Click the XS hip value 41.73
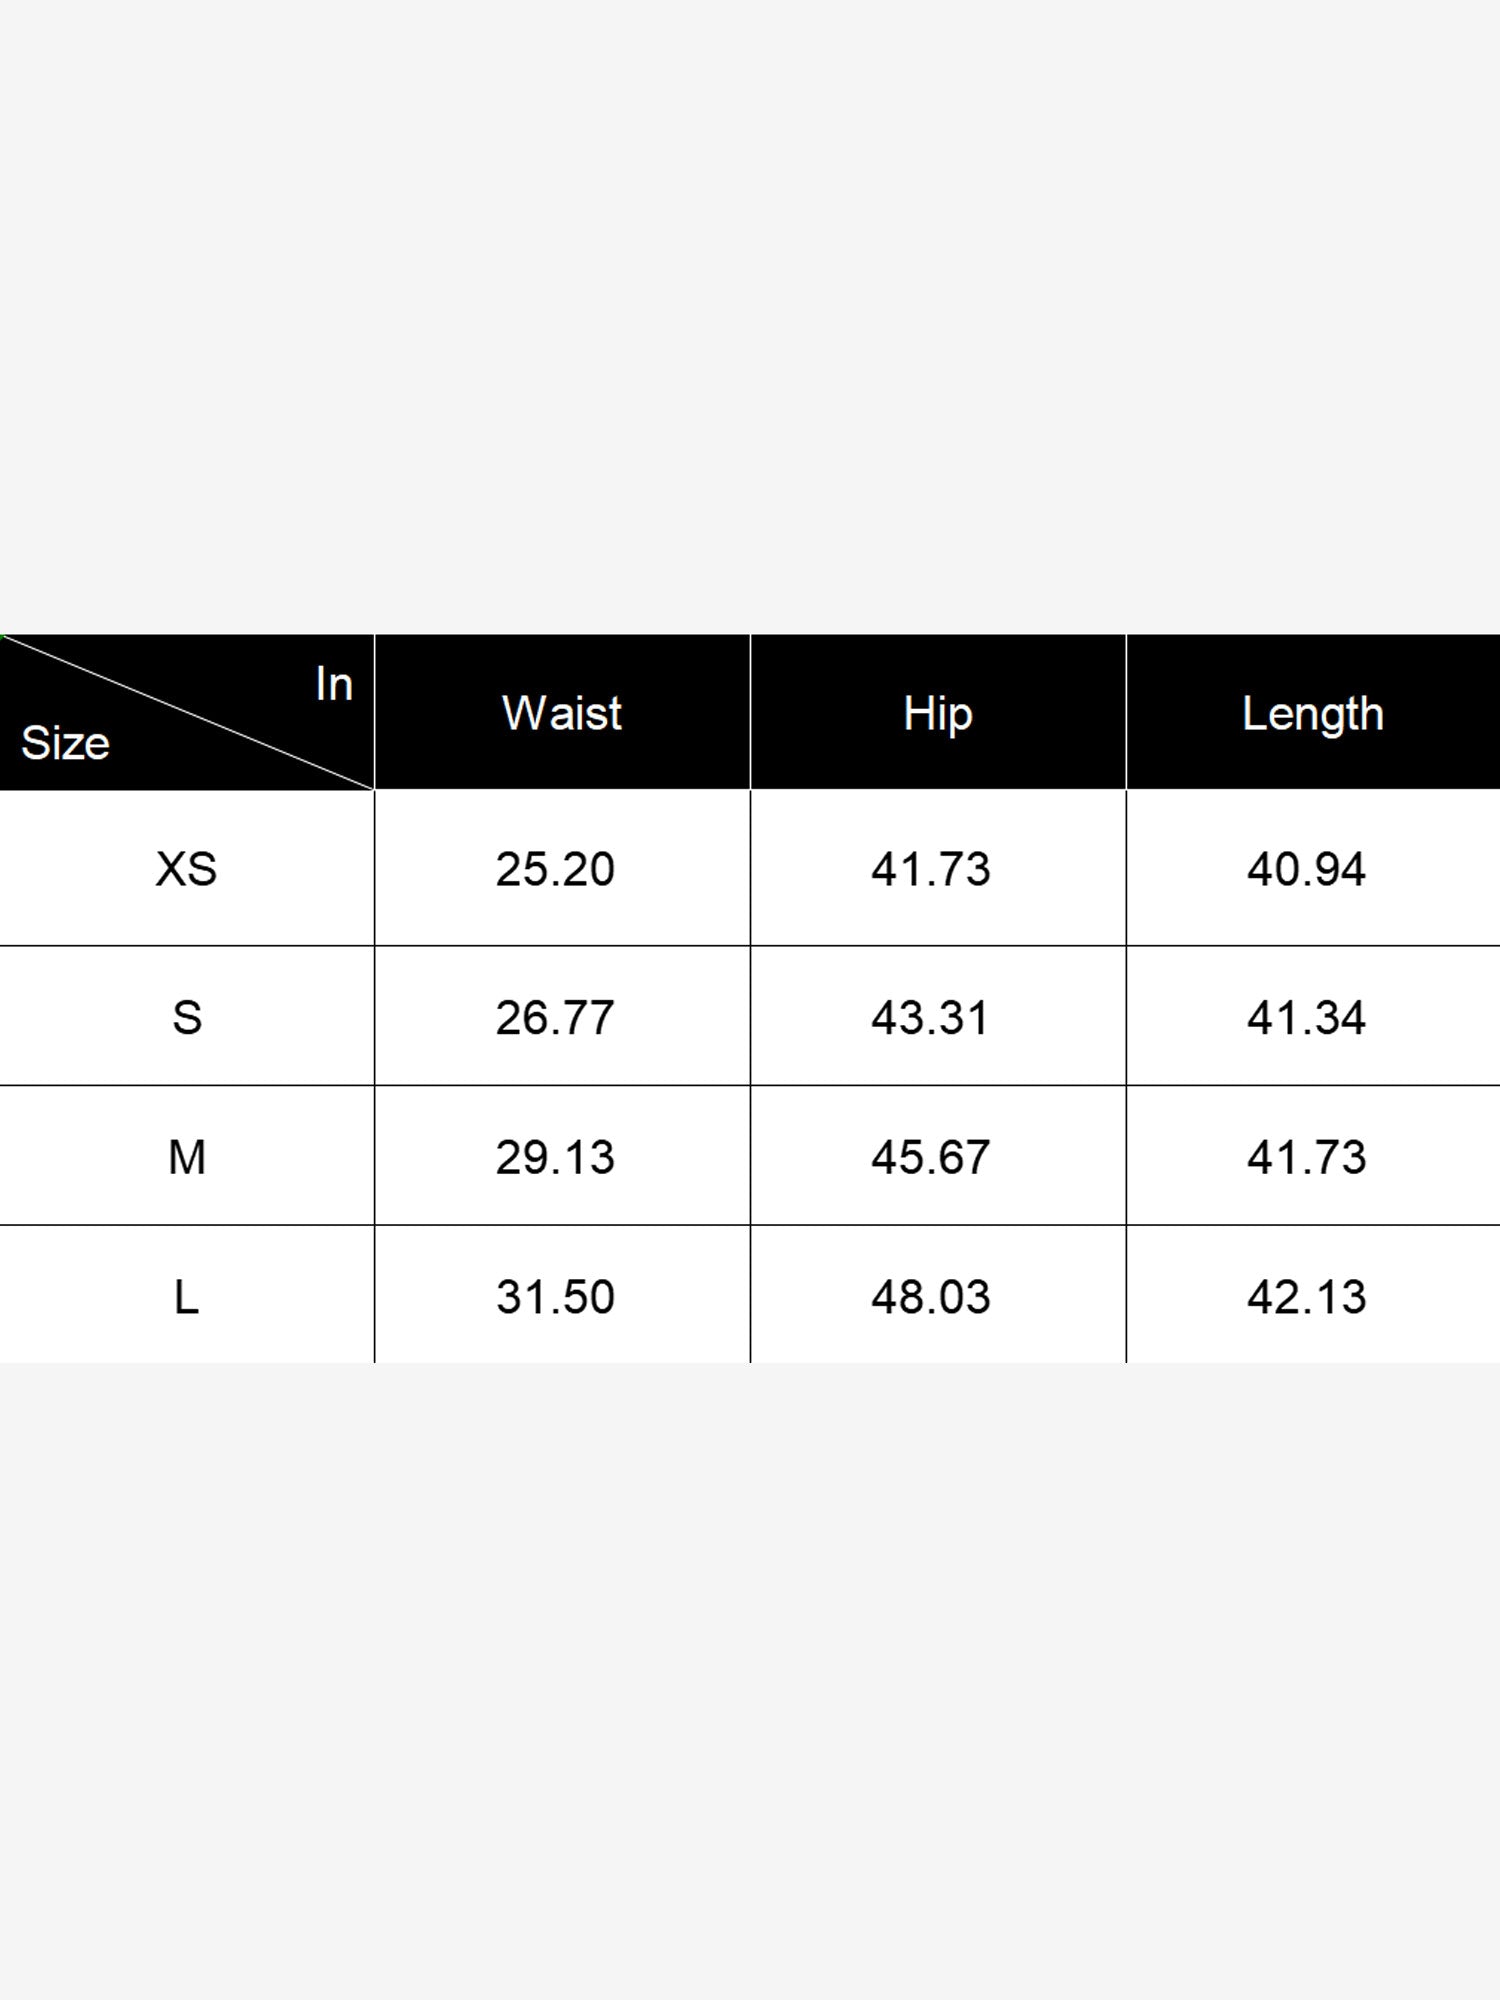 click(x=931, y=869)
